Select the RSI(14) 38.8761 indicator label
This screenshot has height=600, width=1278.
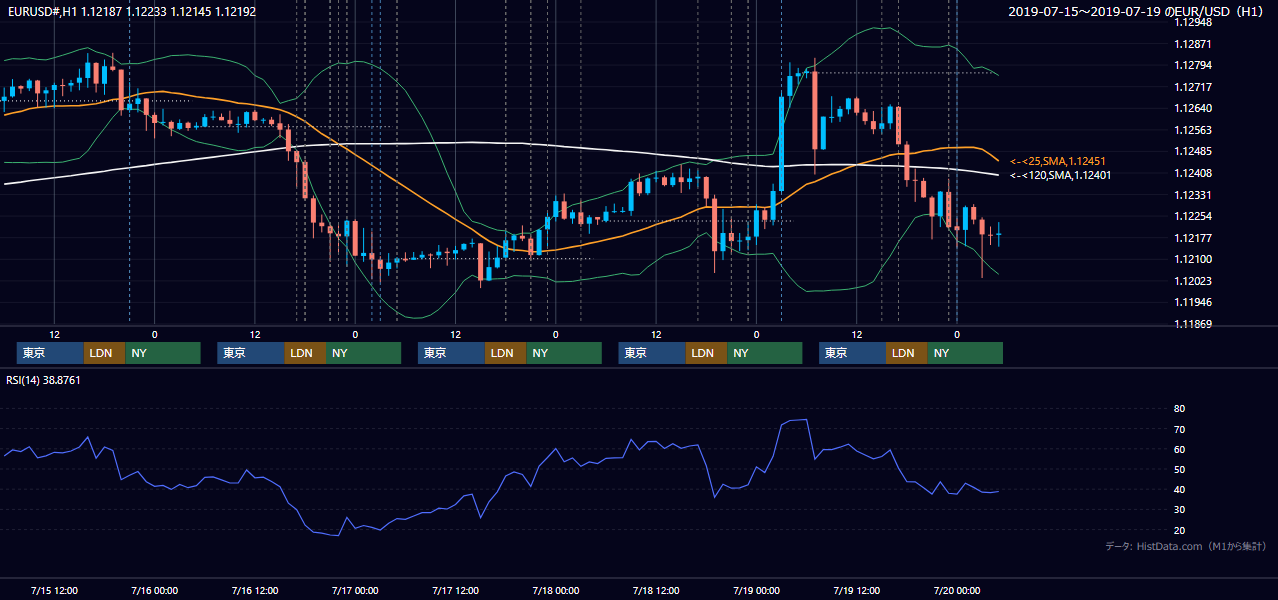tap(43, 380)
